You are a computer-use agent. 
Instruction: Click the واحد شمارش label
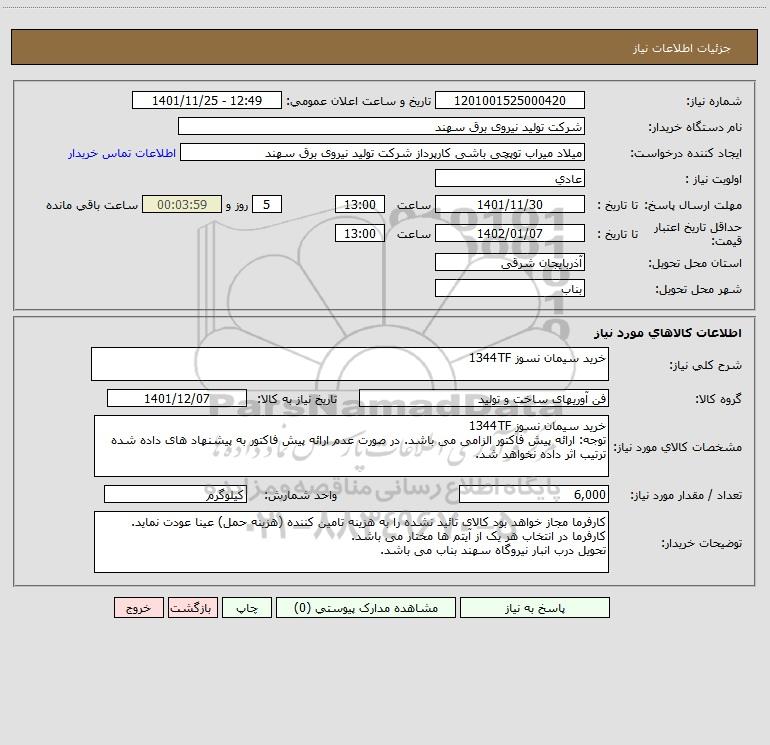coord(301,495)
